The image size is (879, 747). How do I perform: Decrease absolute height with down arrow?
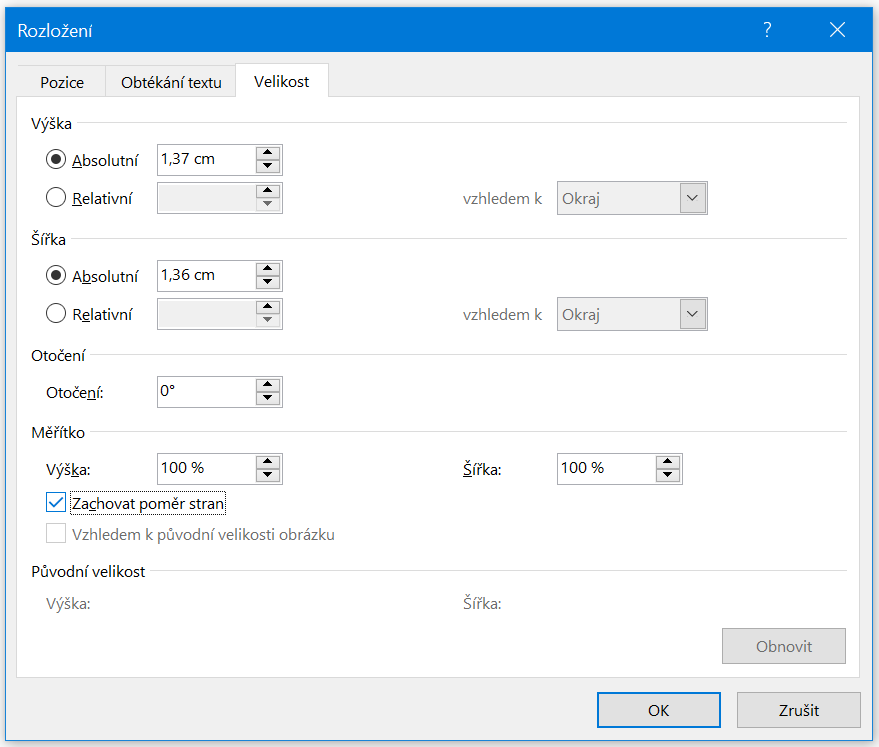(x=266, y=167)
